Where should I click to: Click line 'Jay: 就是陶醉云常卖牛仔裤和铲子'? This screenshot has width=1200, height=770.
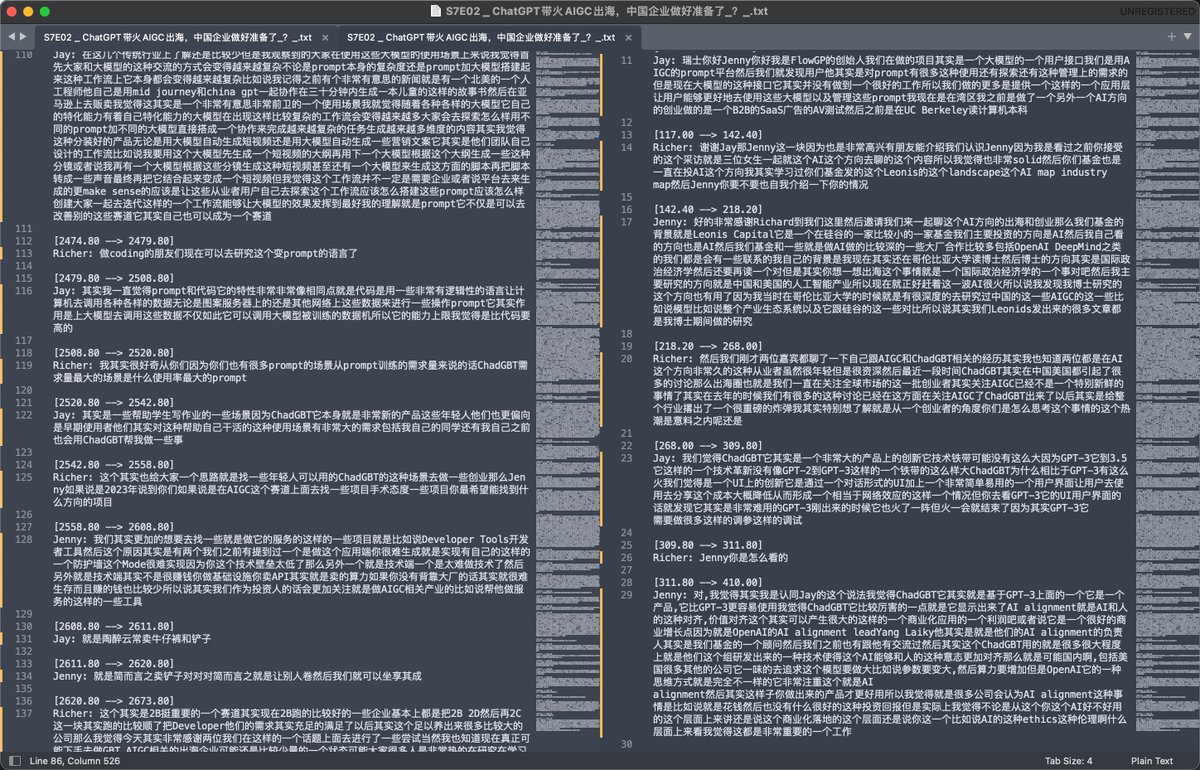click(134, 637)
